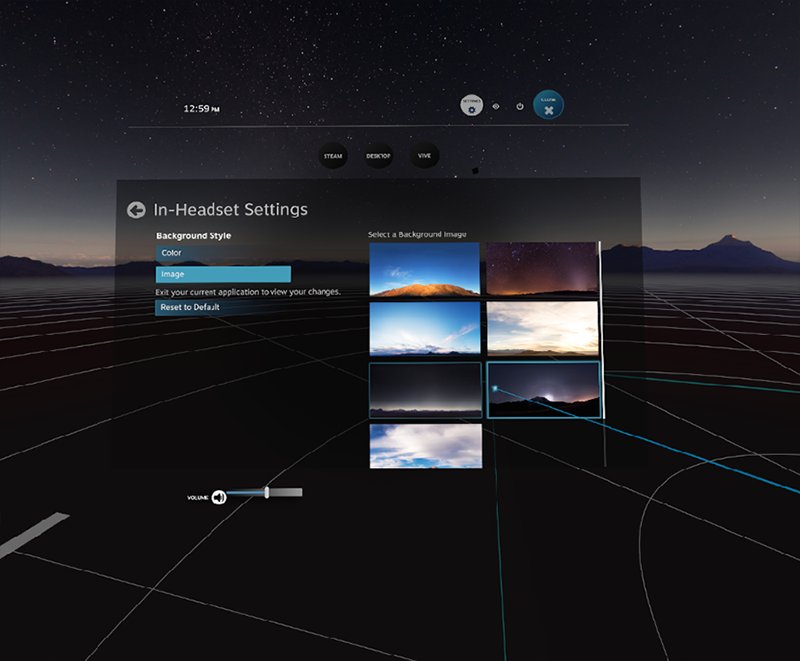Choose the bright blue sky sunrays background
The height and width of the screenshot is (661, 800).
click(x=424, y=328)
